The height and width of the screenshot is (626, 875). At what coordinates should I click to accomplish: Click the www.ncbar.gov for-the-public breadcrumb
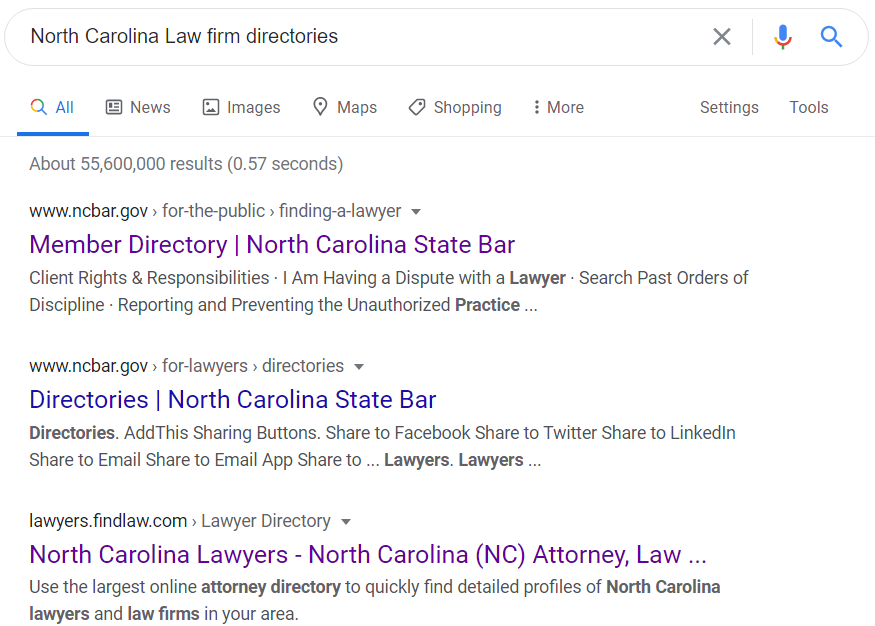(215, 211)
